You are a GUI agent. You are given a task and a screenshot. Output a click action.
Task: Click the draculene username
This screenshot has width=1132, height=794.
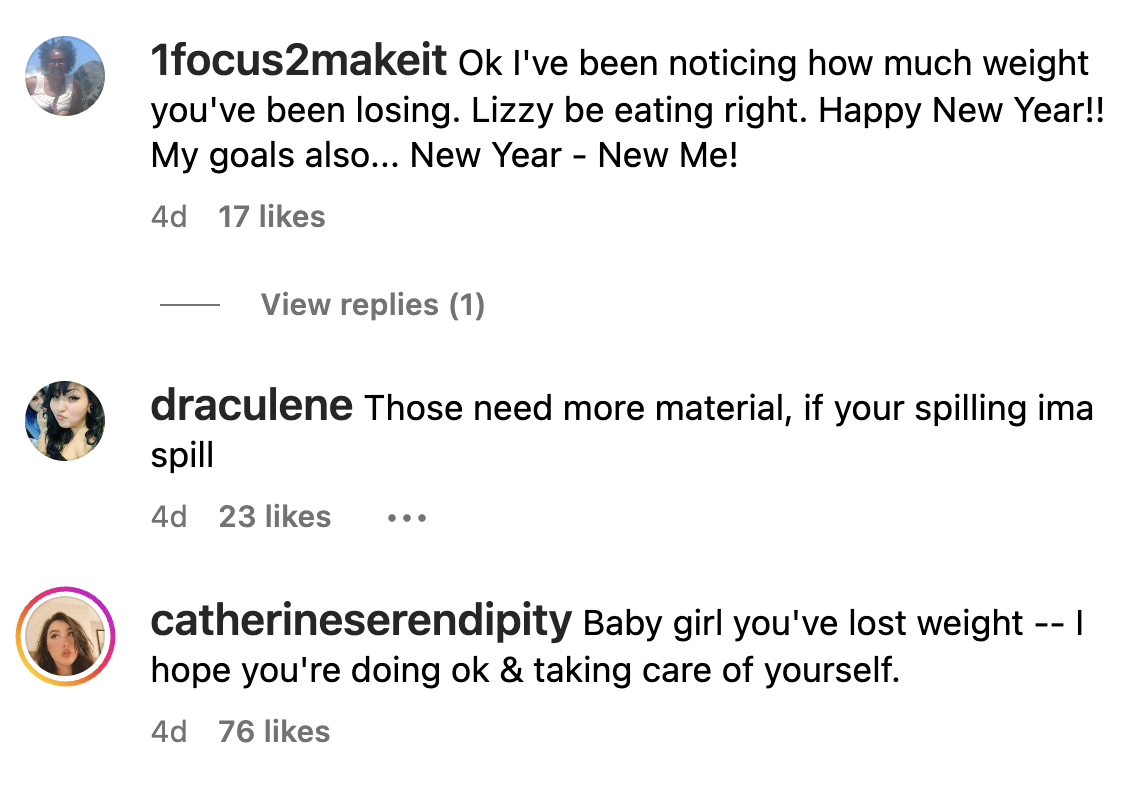coord(251,405)
